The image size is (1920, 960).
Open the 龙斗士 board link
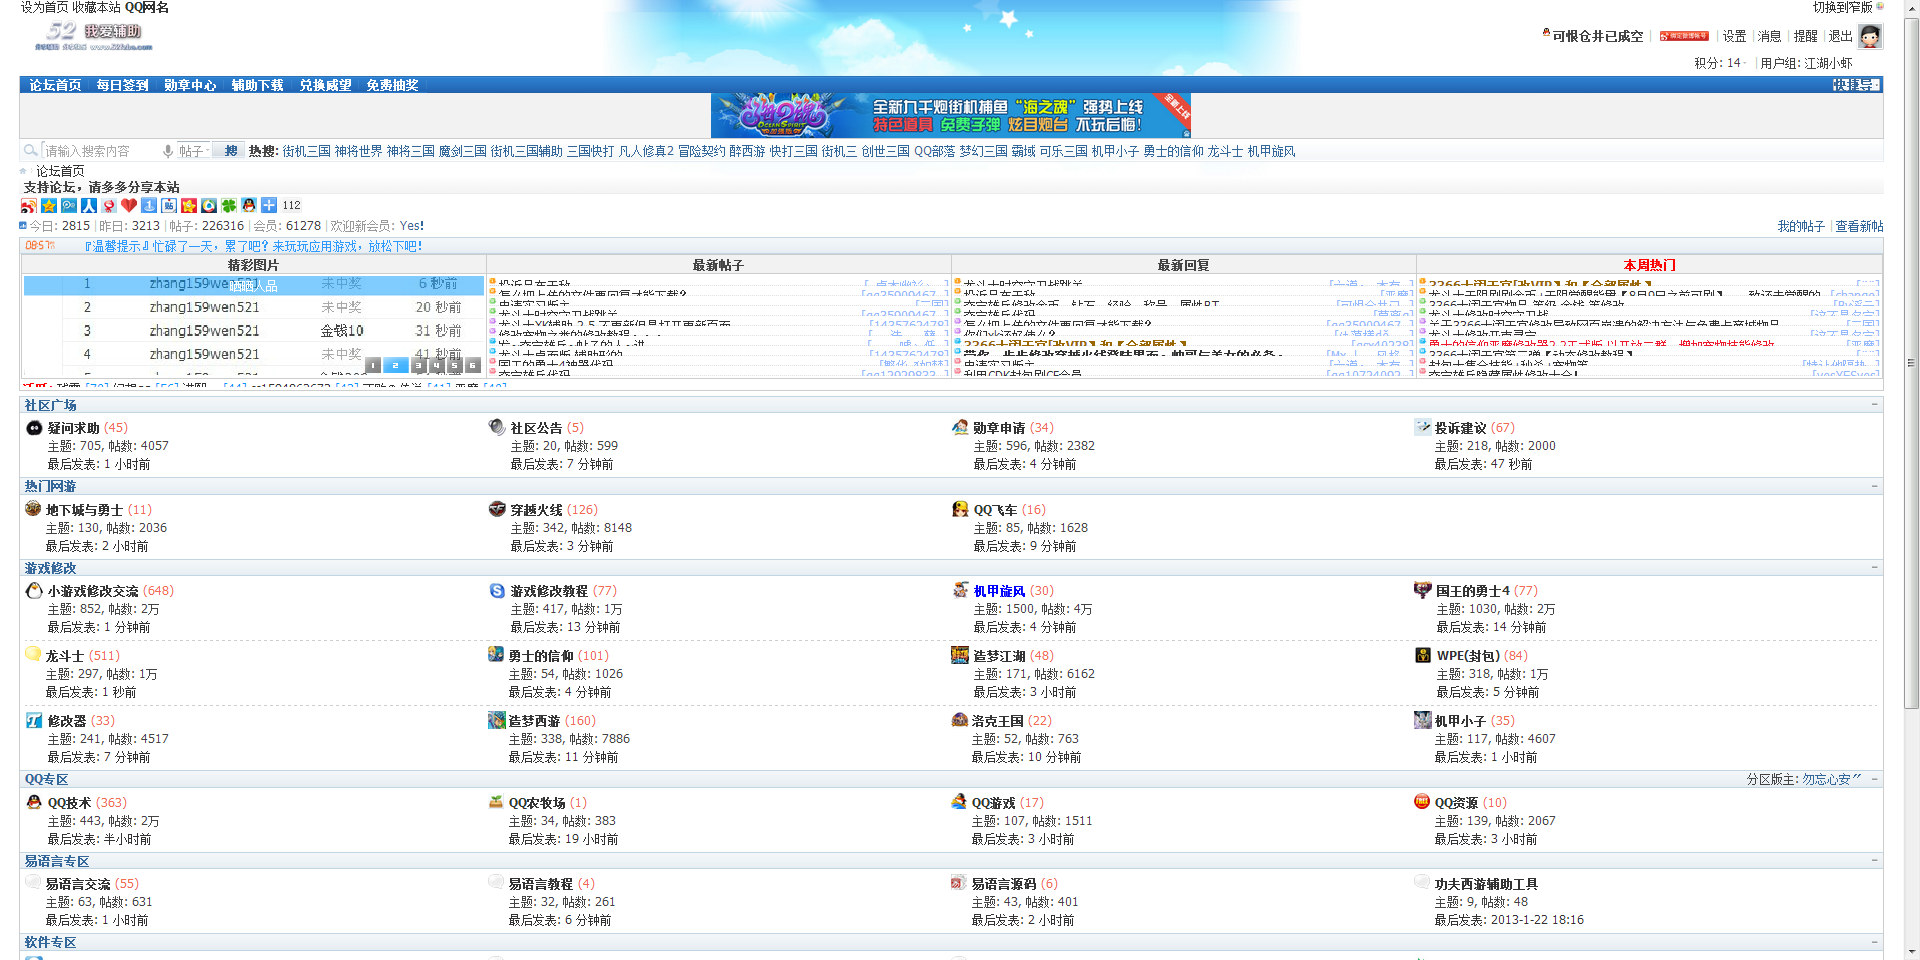click(65, 656)
